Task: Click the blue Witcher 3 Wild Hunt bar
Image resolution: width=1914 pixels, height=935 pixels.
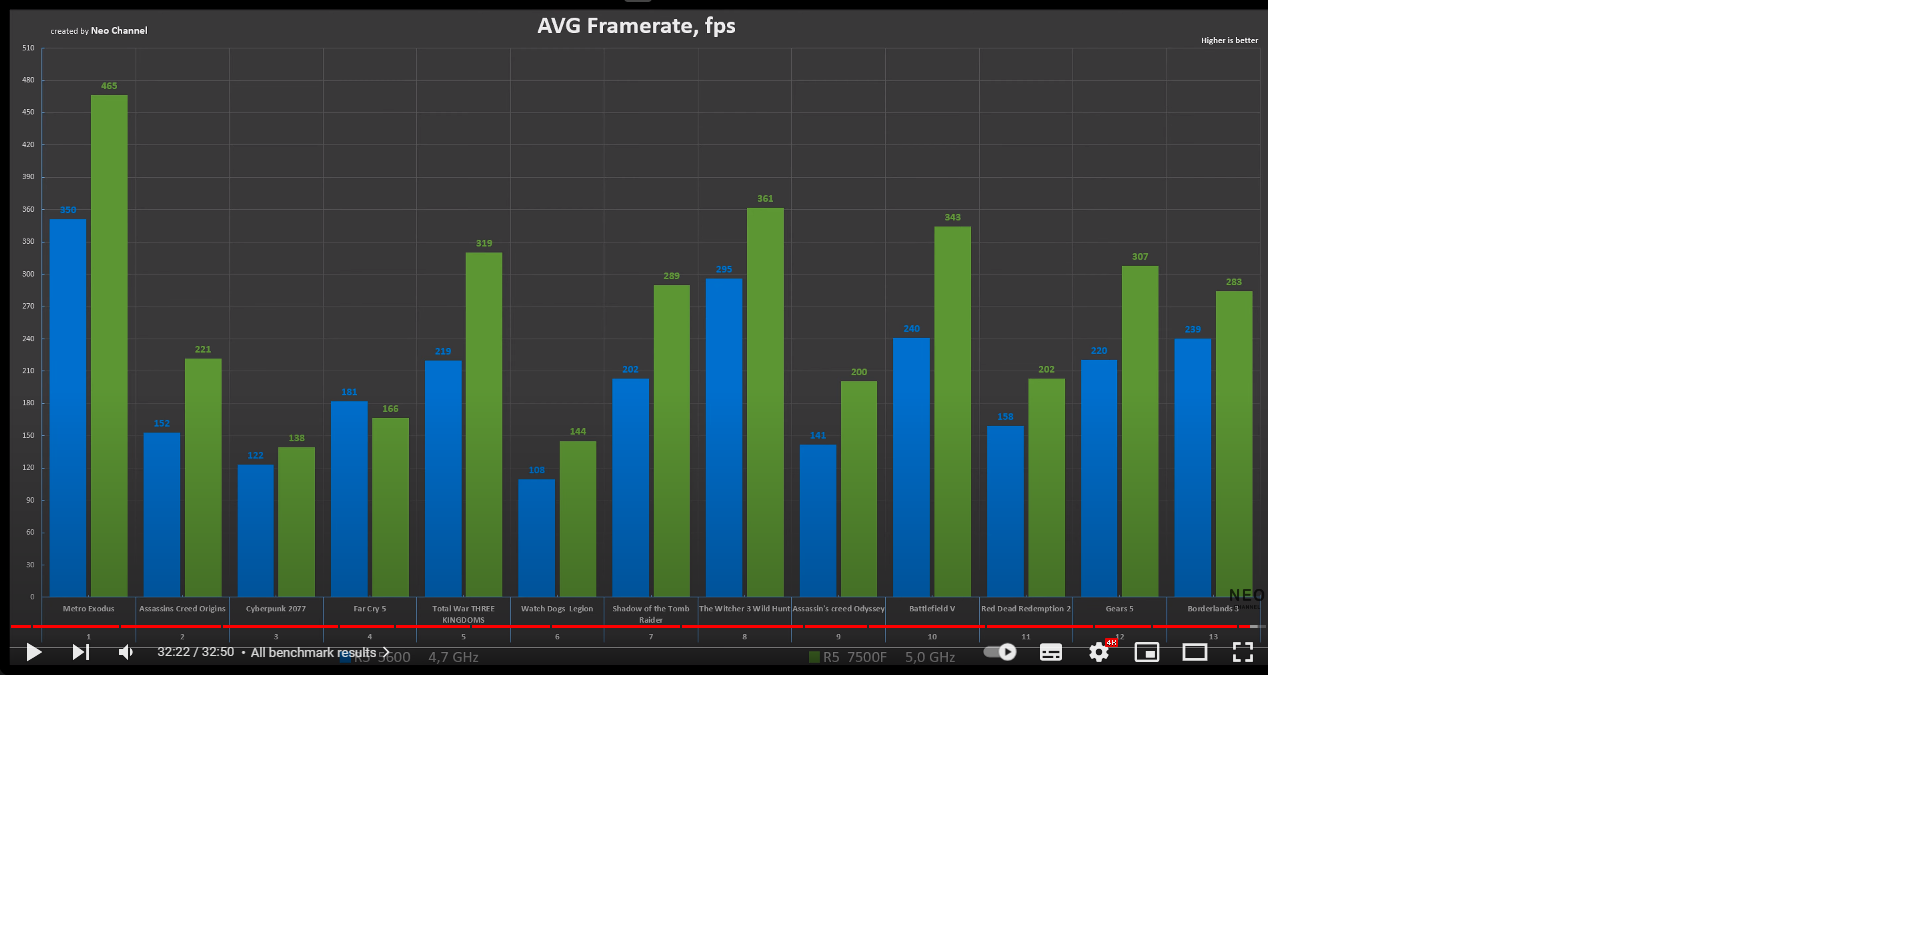Action: click(724, 438)
